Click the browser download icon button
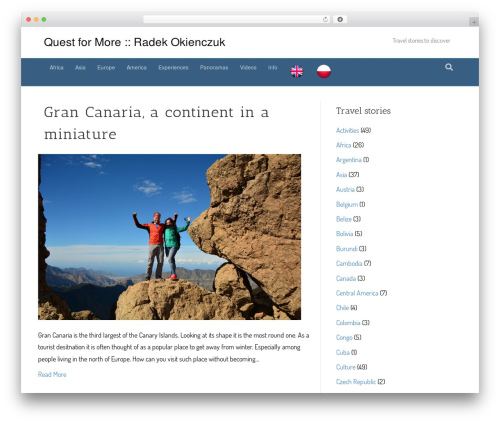This screenshot has height=423, width=500. pos(340,19)
